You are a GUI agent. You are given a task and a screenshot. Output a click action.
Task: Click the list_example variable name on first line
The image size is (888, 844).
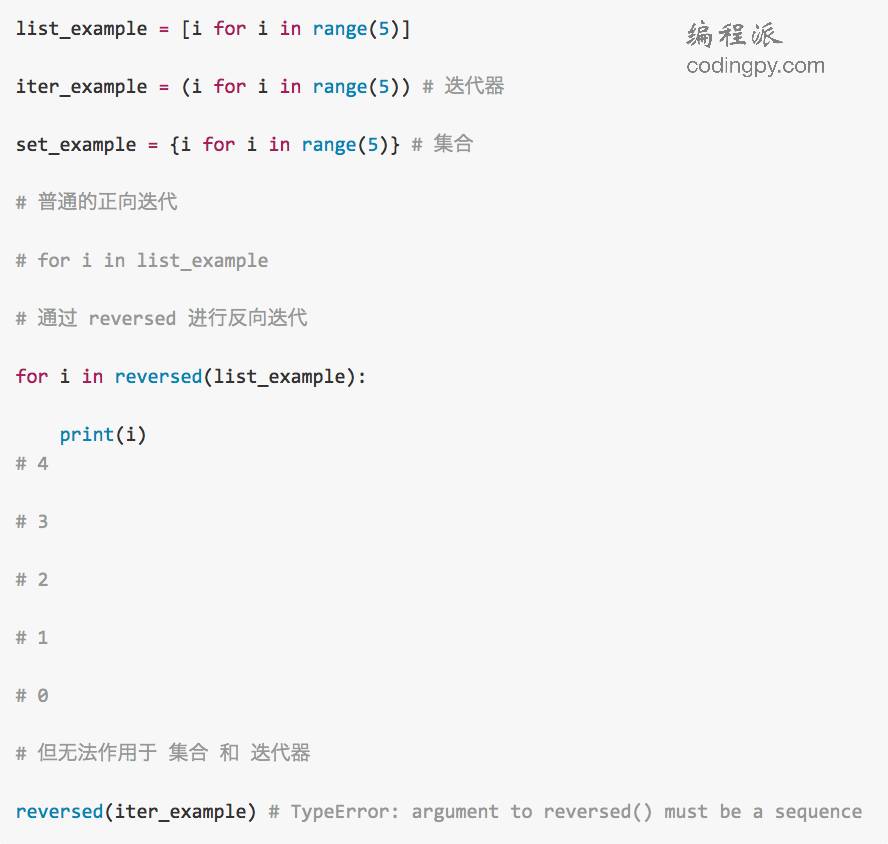(82, 28)
